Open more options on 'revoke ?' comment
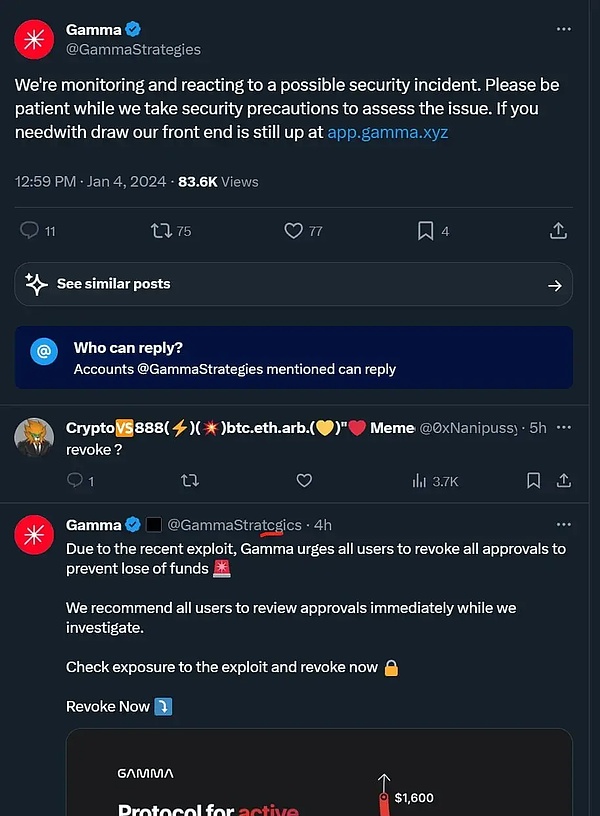600x816 pixels. coord(563,427)
